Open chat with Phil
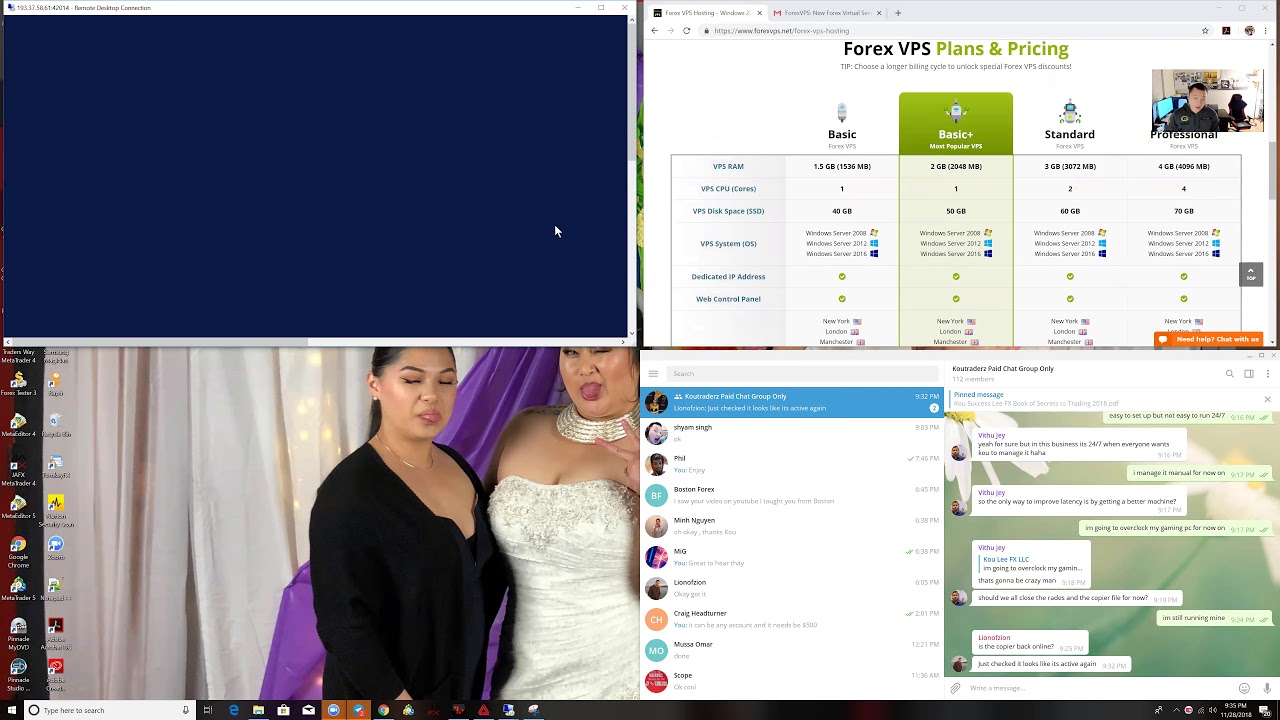1280x720 pixels. 792,464
